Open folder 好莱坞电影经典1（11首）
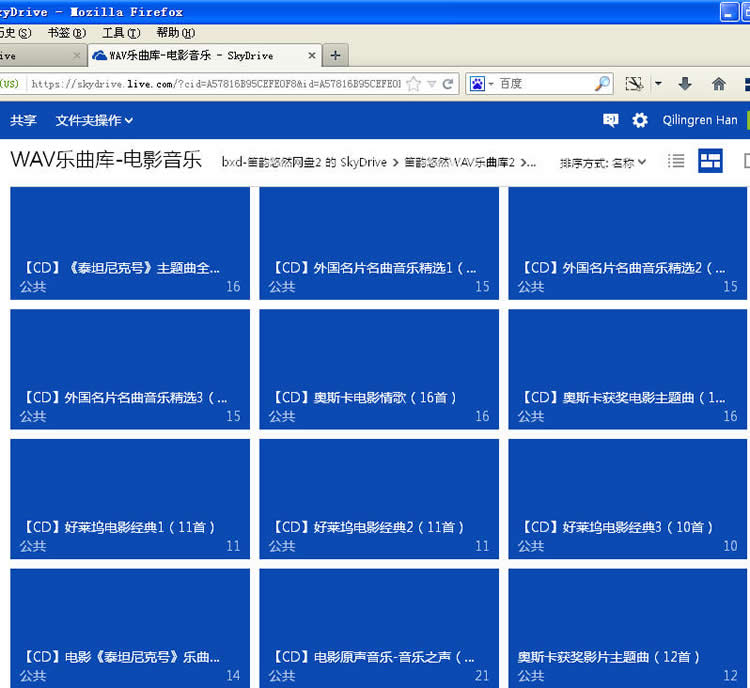 130,499
